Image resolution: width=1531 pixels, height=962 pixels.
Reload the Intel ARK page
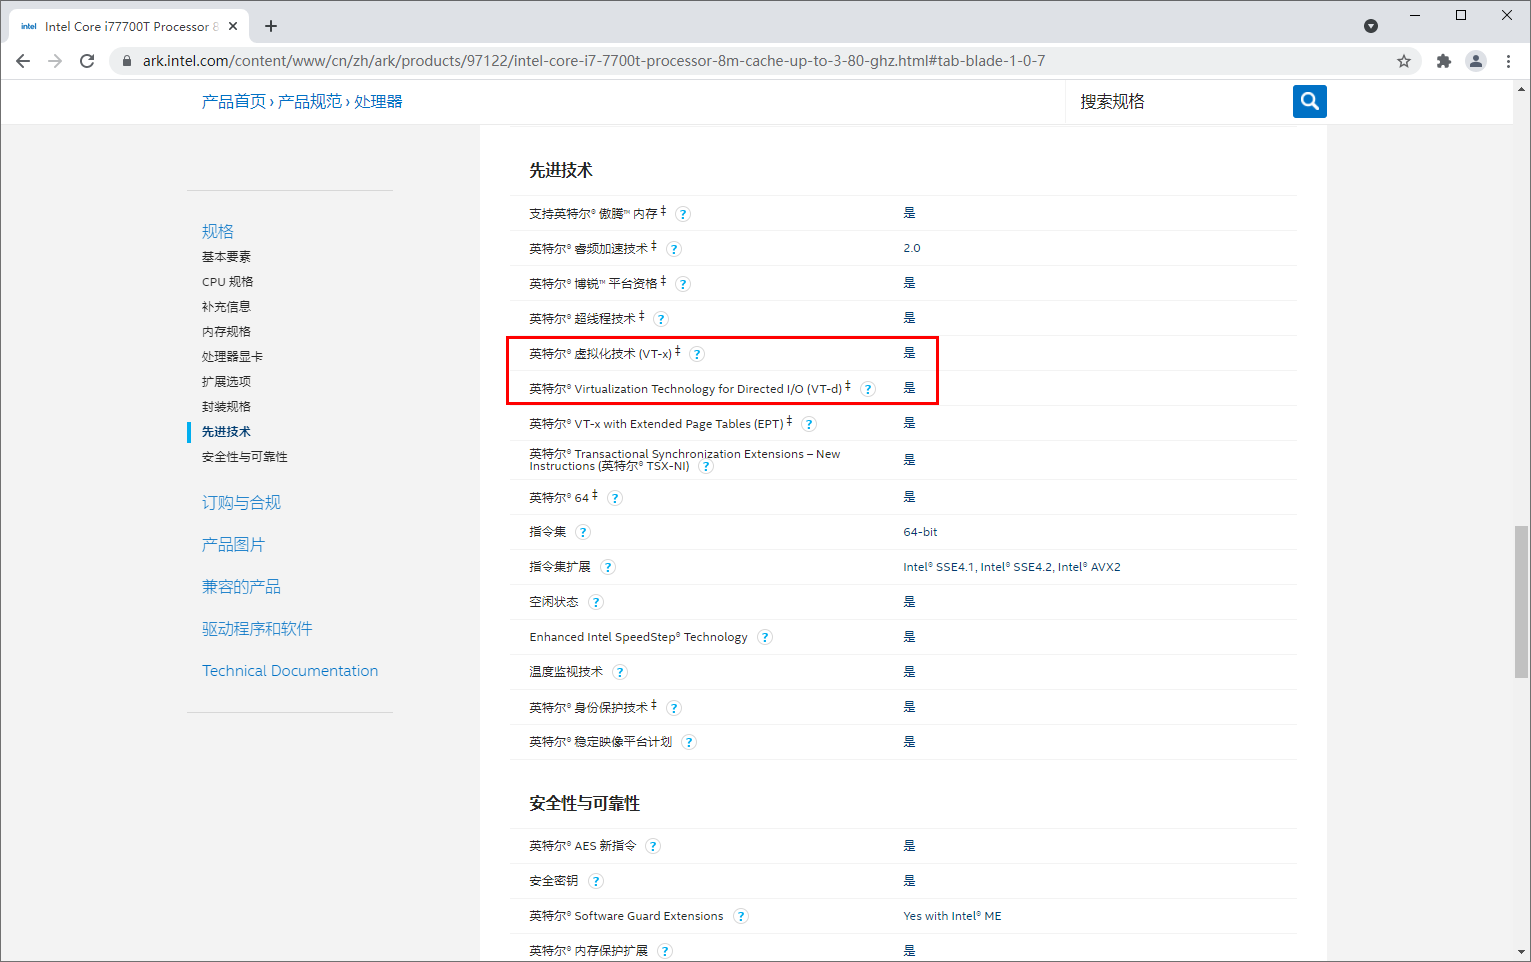pos(87,61)
